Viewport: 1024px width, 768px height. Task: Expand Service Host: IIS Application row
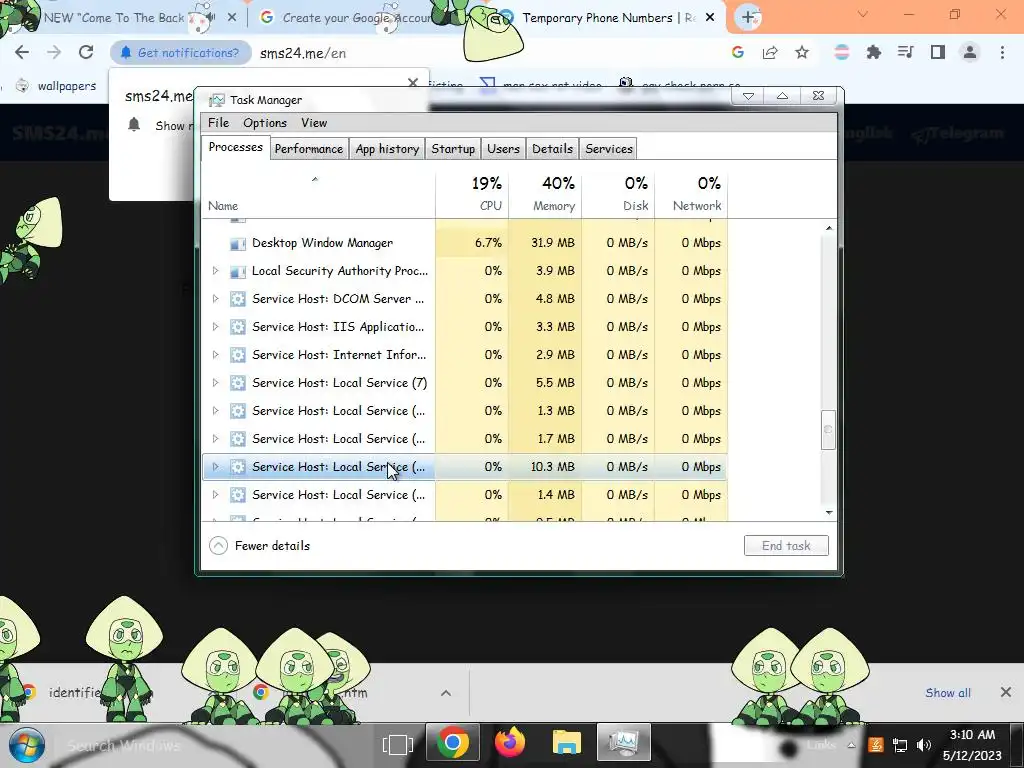tap(216, 327)
